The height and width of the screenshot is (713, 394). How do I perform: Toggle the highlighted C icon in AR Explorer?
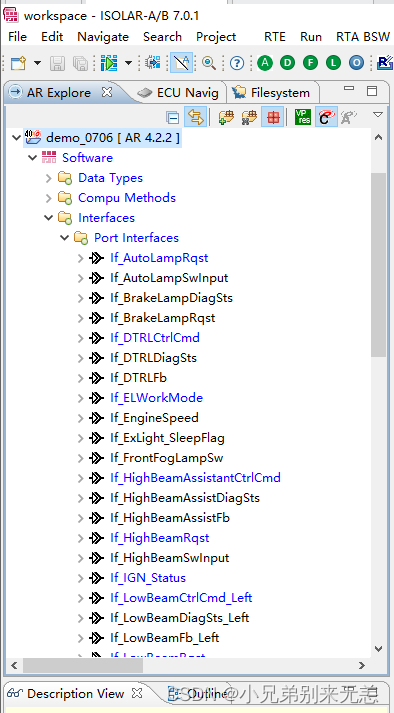(x=326, y=117)
